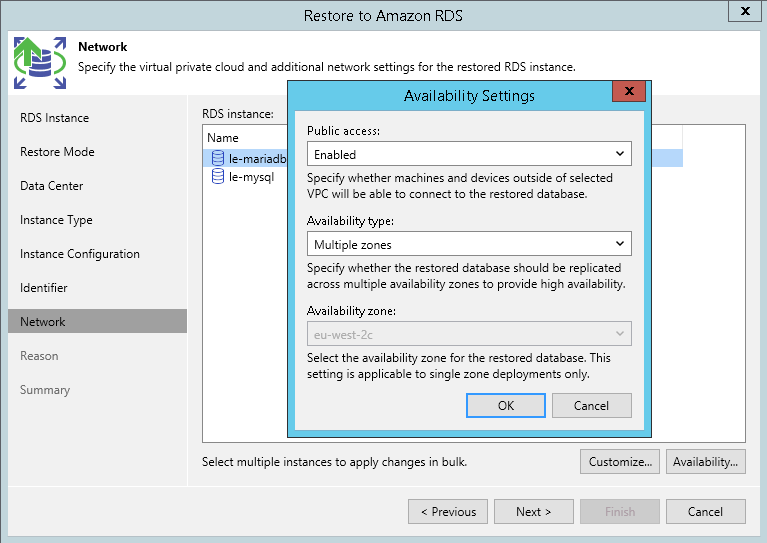Image resolution: width=767 pixels, height=543 pixels.
Task: Go to the Identifier step
Action: tap(44, 288)
